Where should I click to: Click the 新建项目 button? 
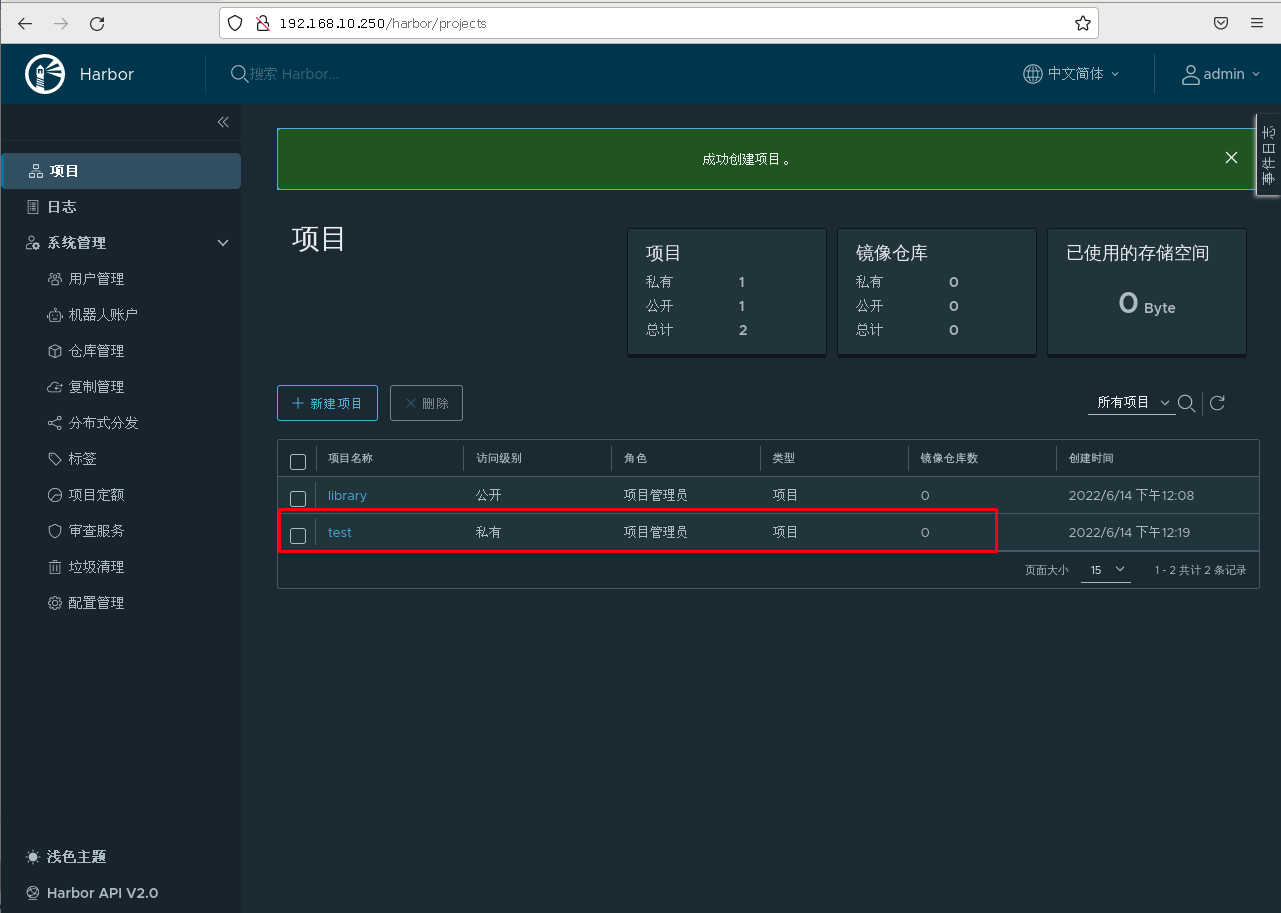pos(327,403)
